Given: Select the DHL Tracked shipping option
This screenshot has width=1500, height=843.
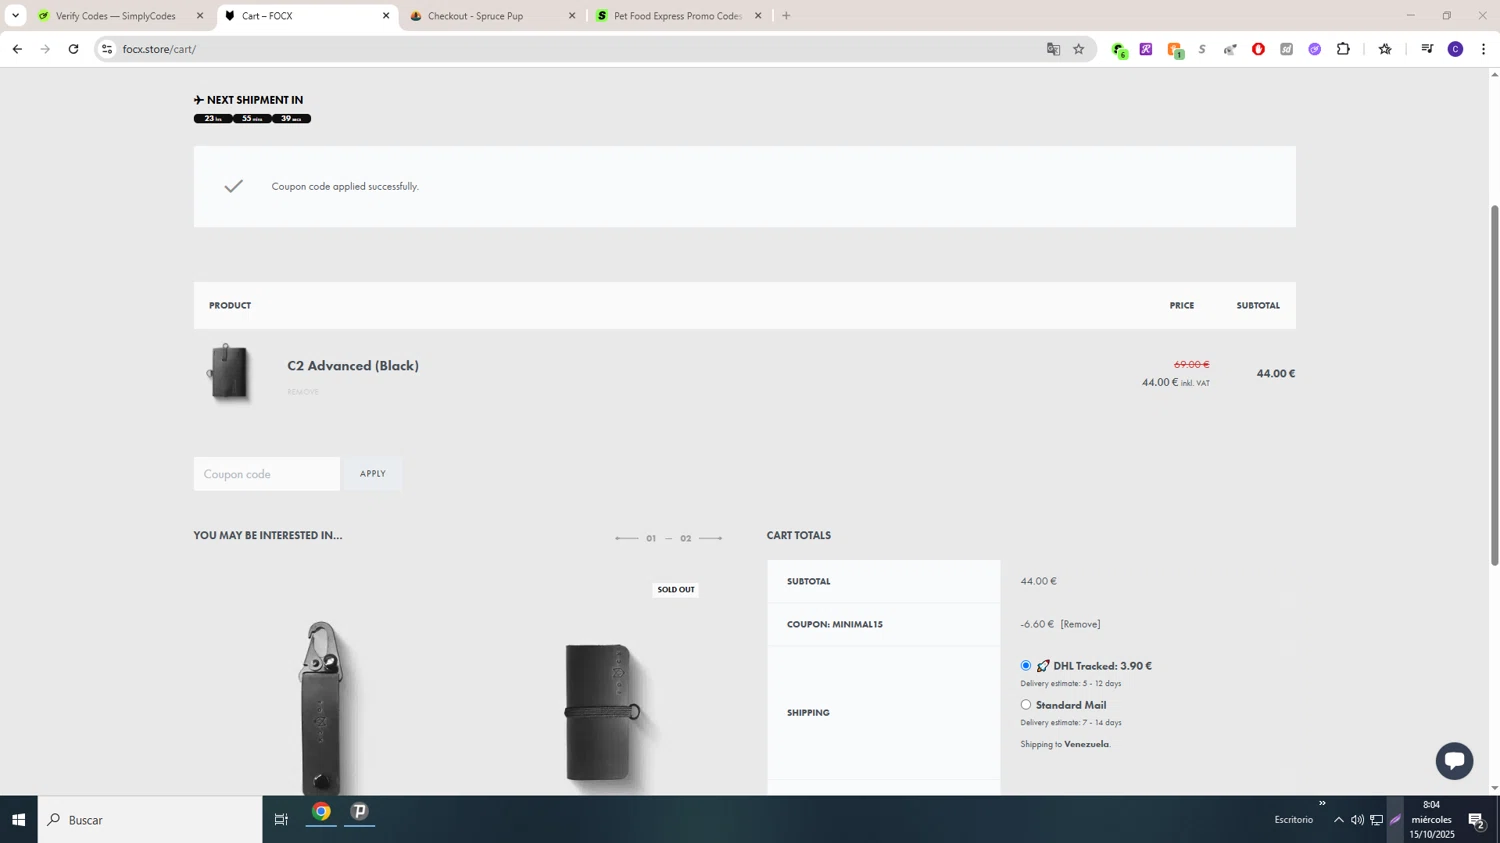Looking at the screenshot, I should 1026,666.
